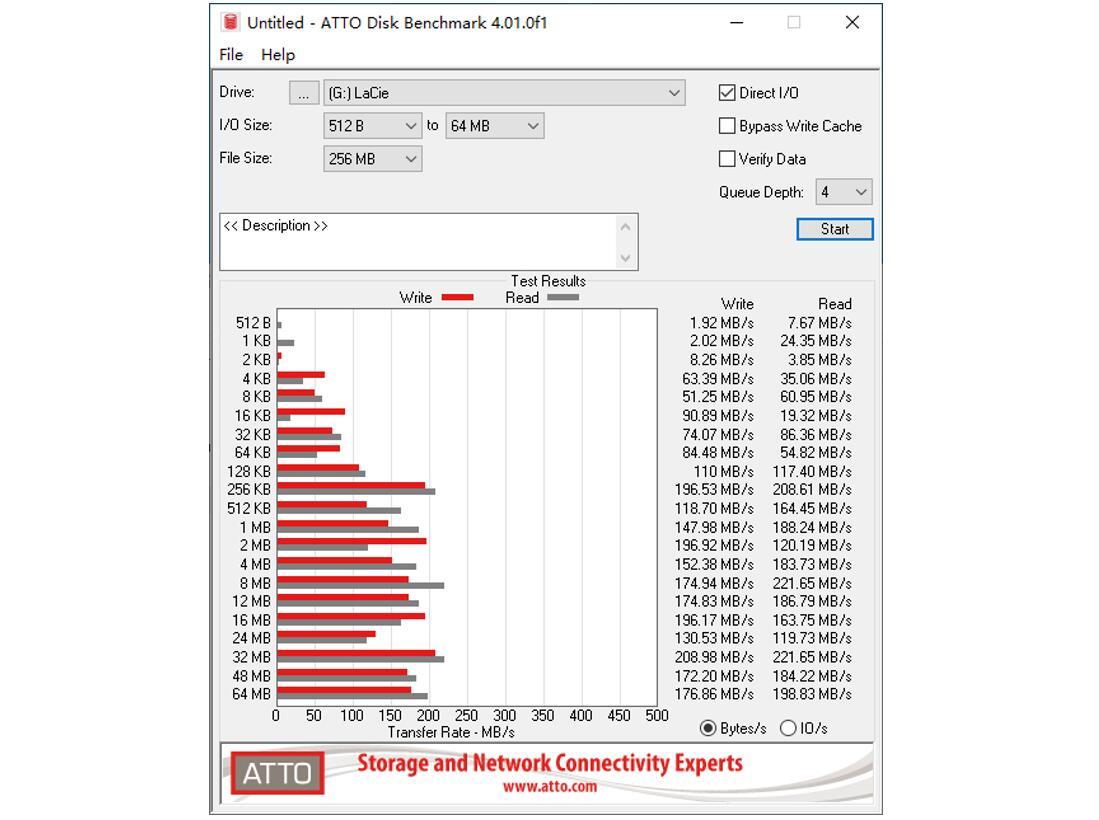Open the 256 MB File Size dropdown
This screenshot has width=1099, height=820.
[372, 159]
